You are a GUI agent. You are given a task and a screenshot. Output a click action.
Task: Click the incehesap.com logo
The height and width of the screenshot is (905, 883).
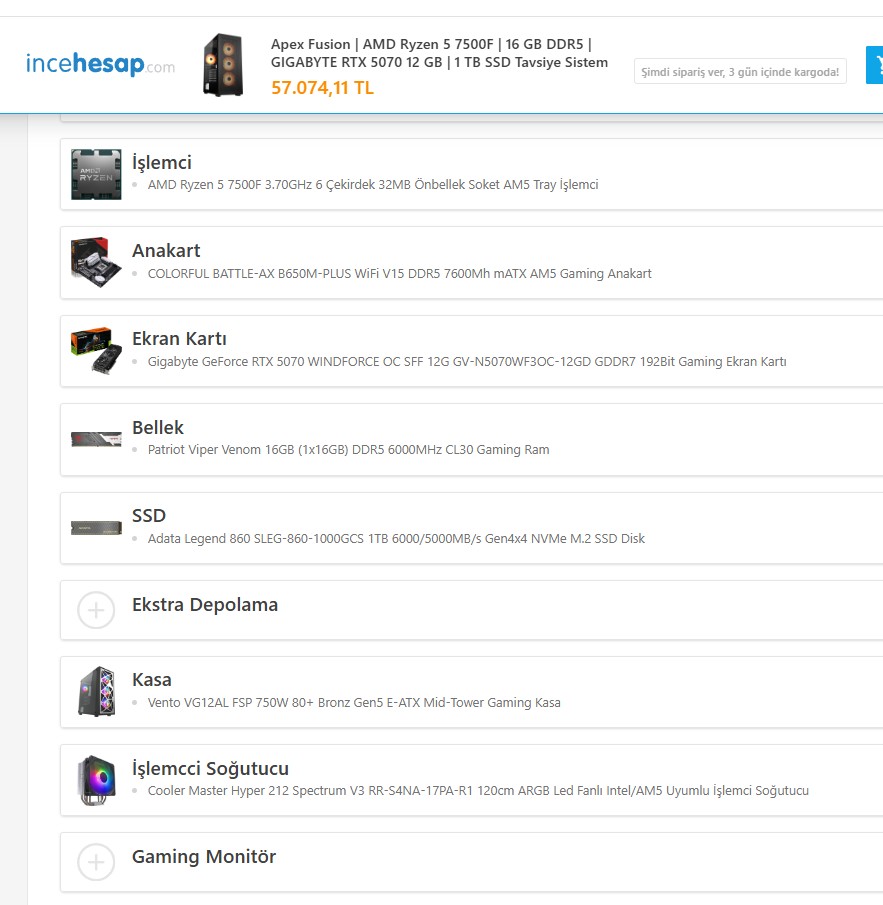[x=100, y=65]
